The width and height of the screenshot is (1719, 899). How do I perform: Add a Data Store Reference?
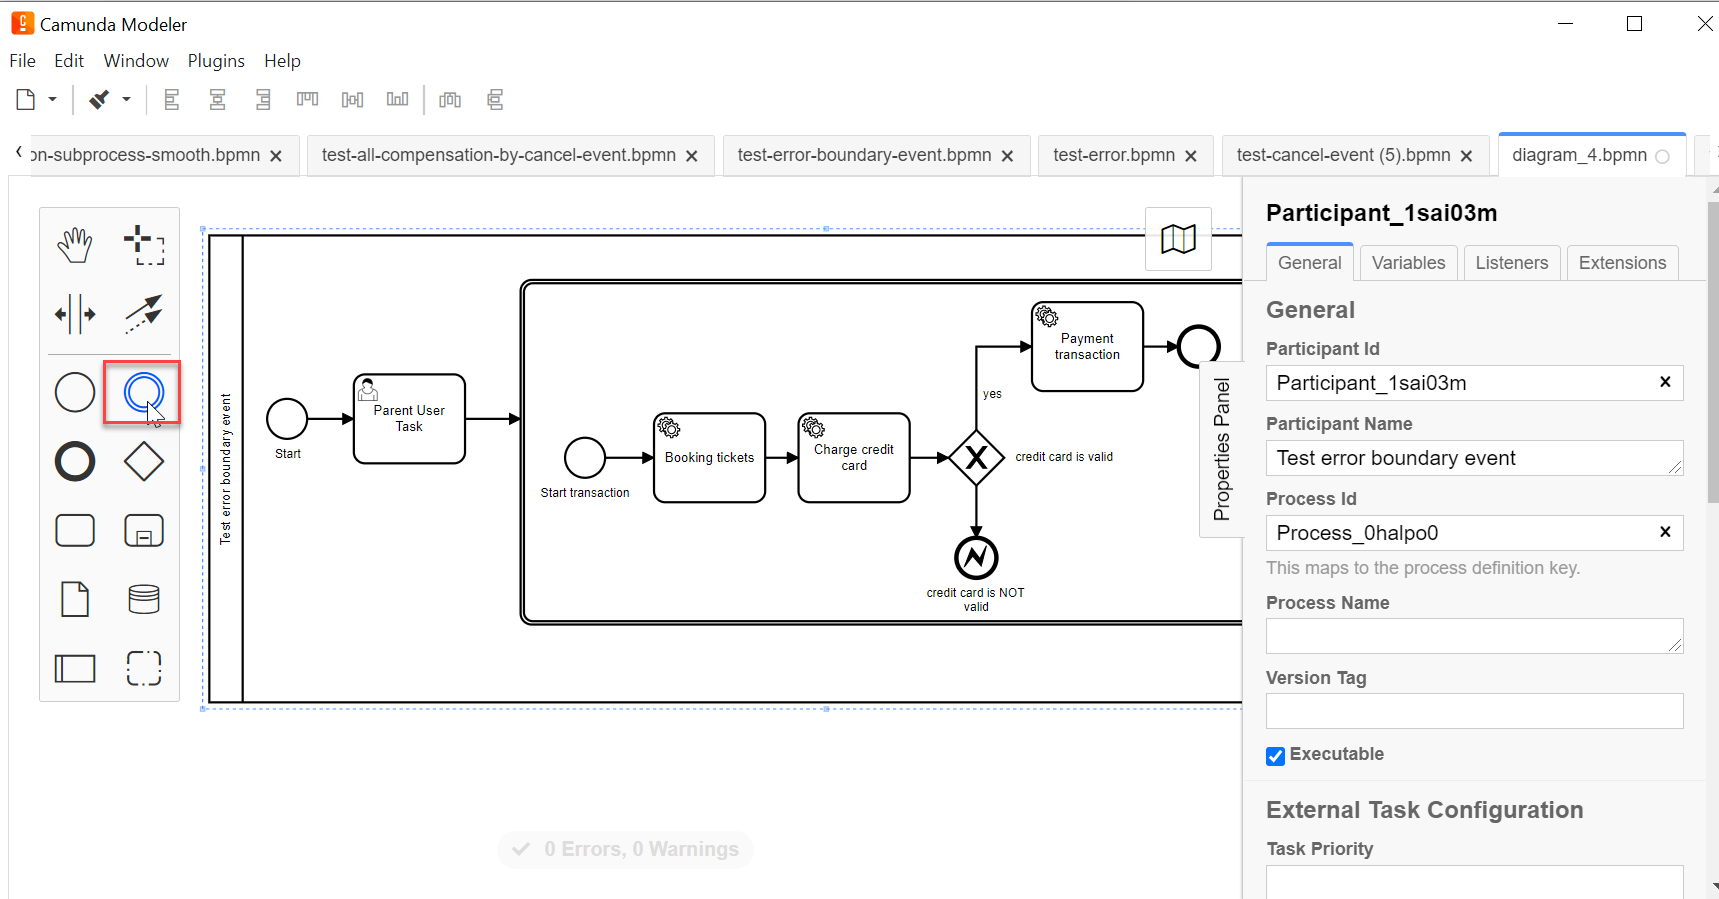[144, 599]
